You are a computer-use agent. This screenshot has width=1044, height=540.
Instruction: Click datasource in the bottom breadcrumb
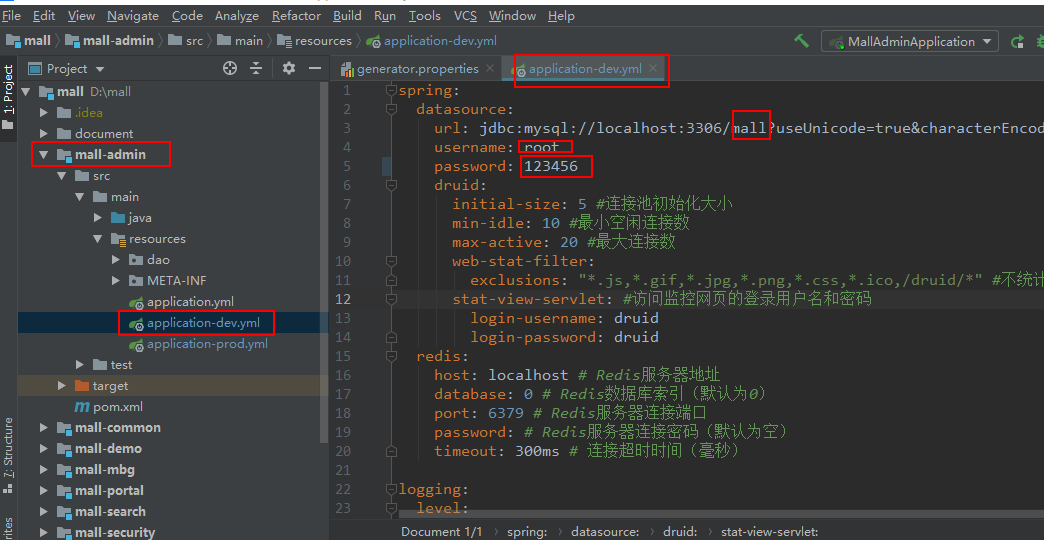(605, 532)
